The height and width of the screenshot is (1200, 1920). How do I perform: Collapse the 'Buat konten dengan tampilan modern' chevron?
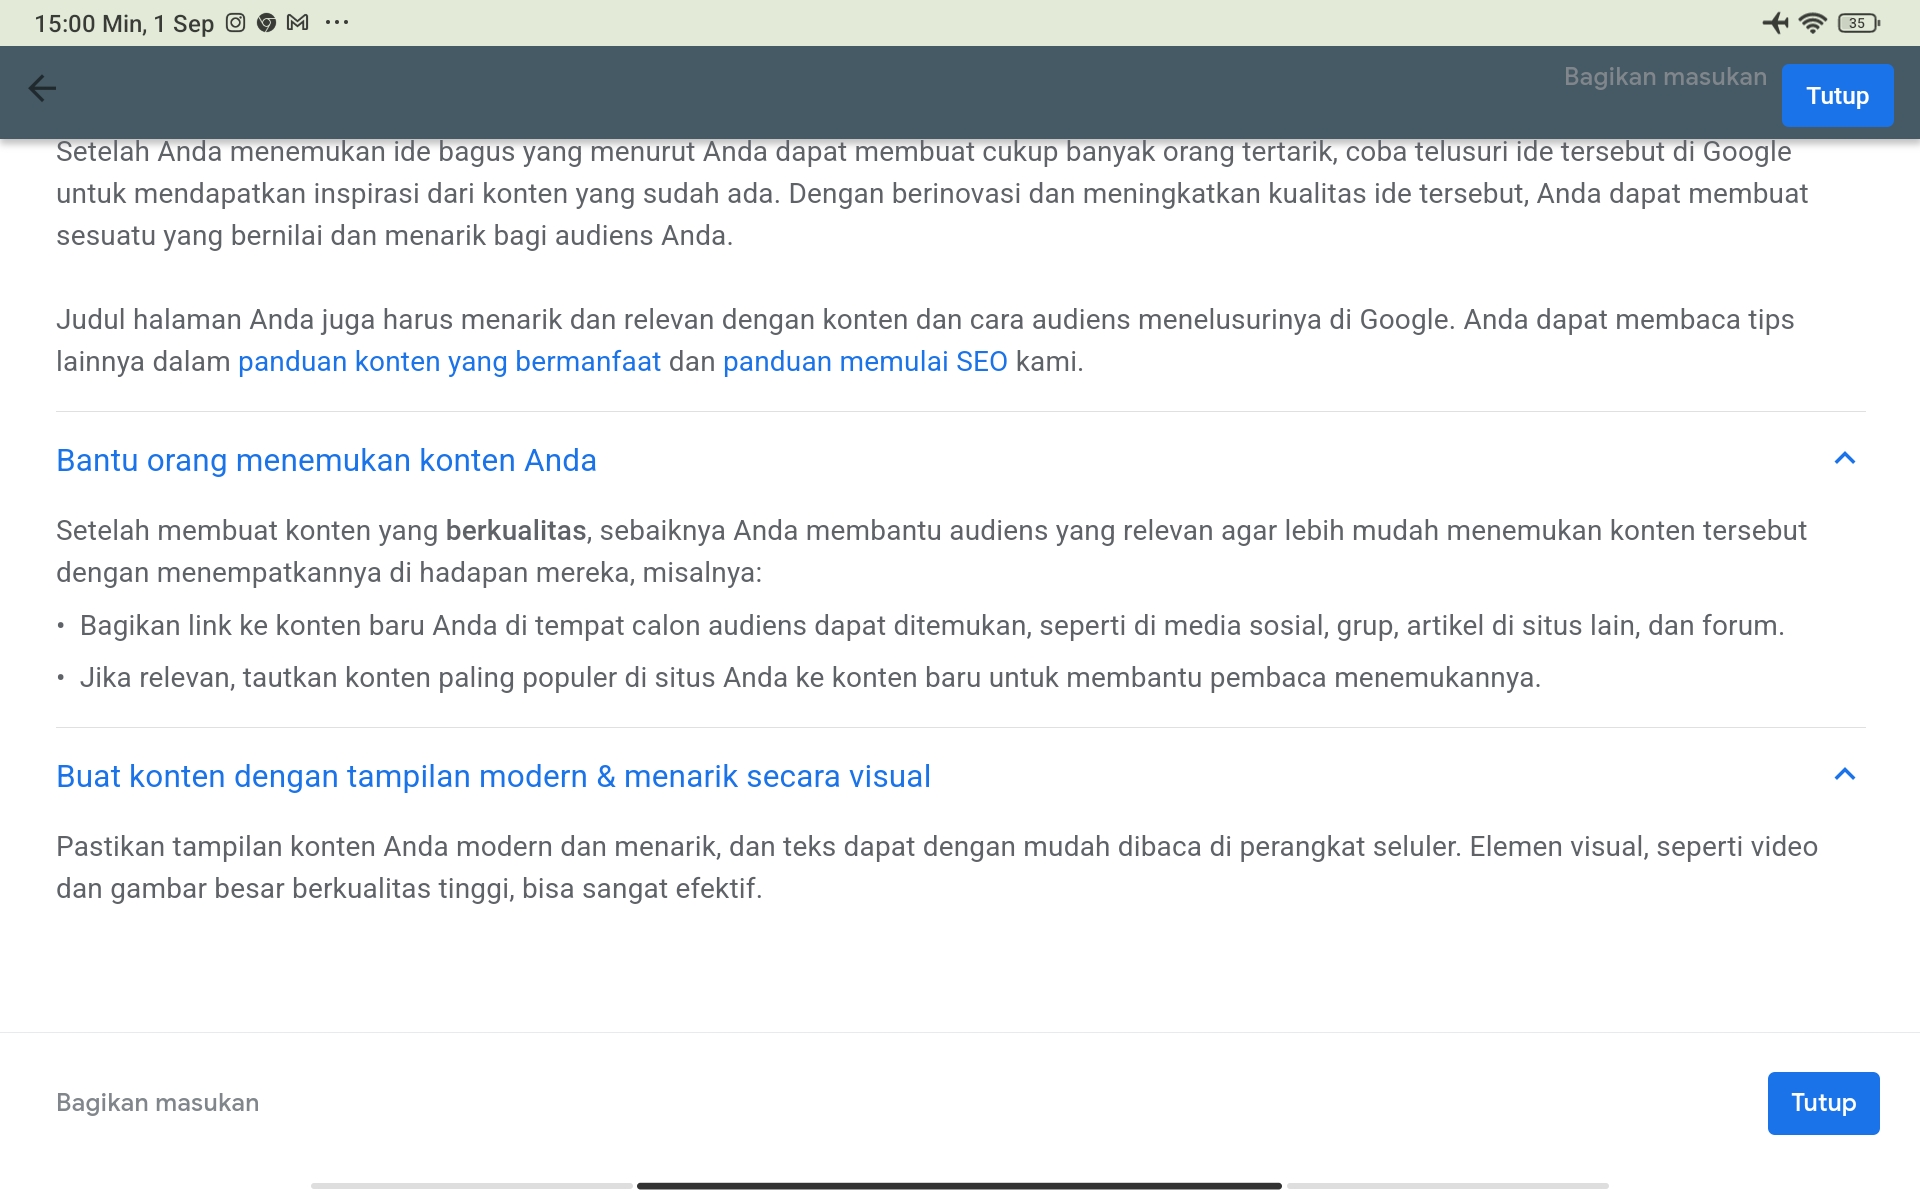(x=1845, y=775)
